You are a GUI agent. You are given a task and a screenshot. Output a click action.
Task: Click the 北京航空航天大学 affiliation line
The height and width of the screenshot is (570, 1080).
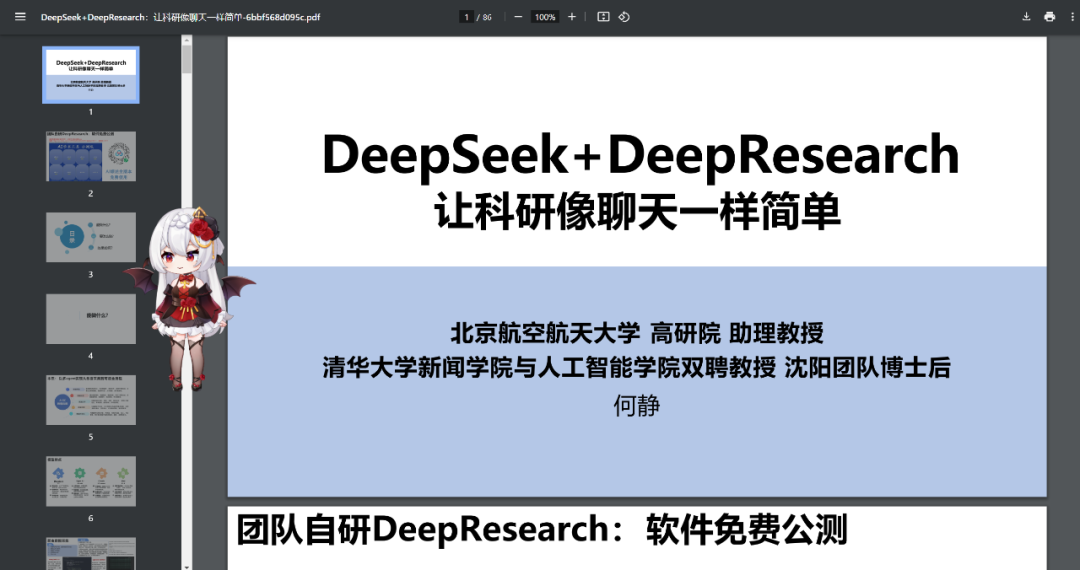[x=637, y=333]
